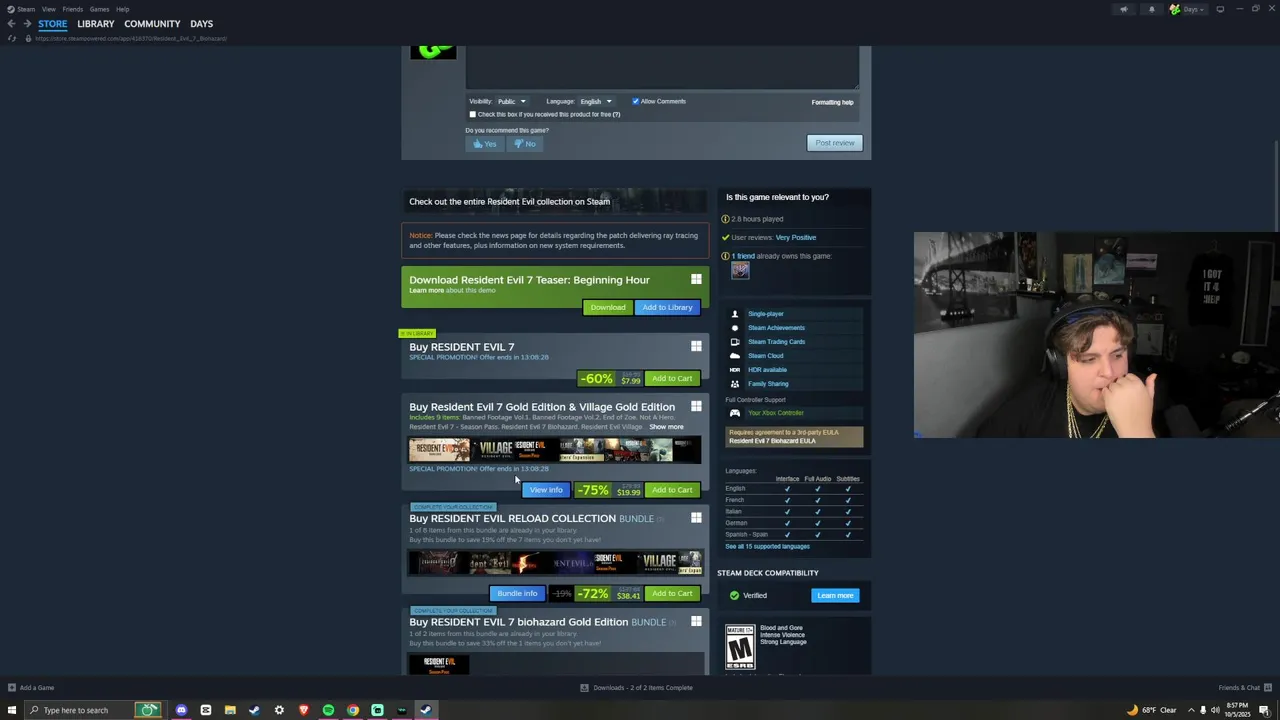Open the View menu
The width and height of the screenshot is (1280, 720).
point(48,9)
